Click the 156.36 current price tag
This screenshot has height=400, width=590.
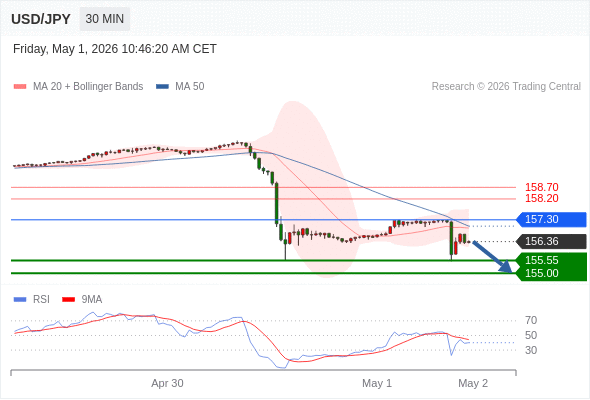point(551,241)
